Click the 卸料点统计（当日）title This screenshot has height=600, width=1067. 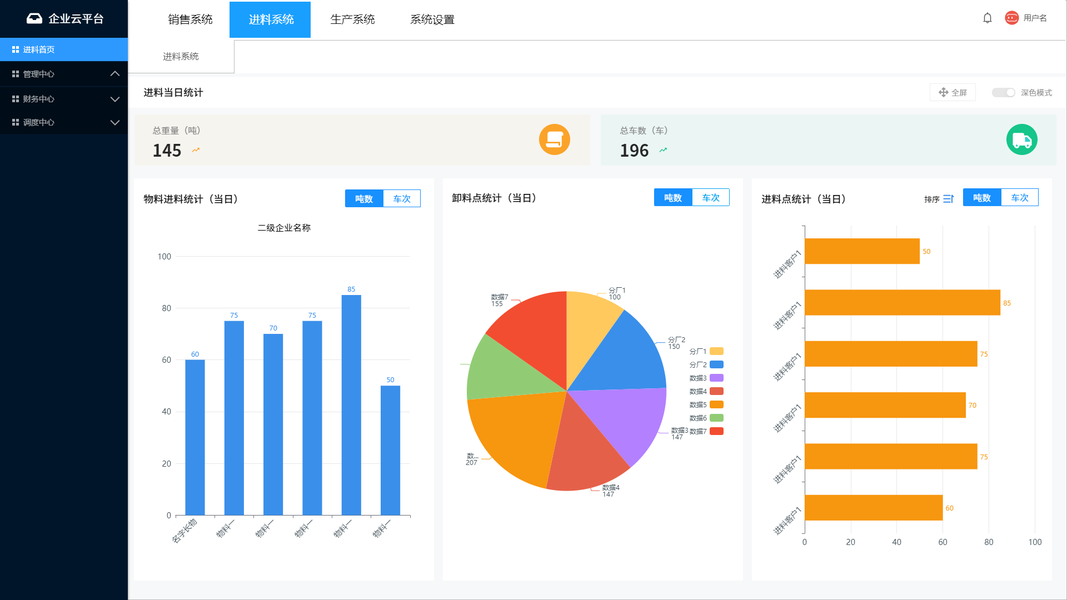coord(494,198)
